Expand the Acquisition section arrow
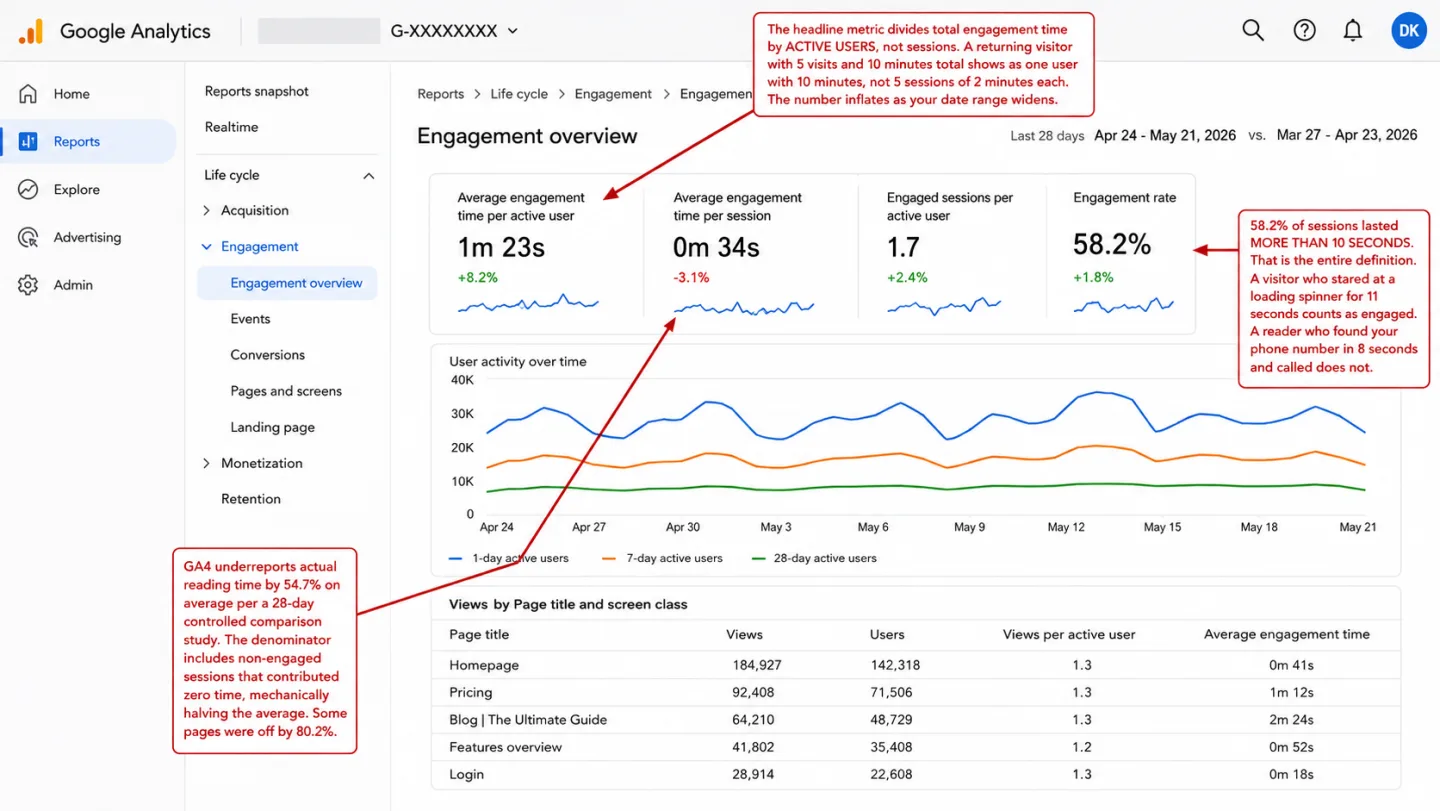1440x811 pixels. pos(207,211)
